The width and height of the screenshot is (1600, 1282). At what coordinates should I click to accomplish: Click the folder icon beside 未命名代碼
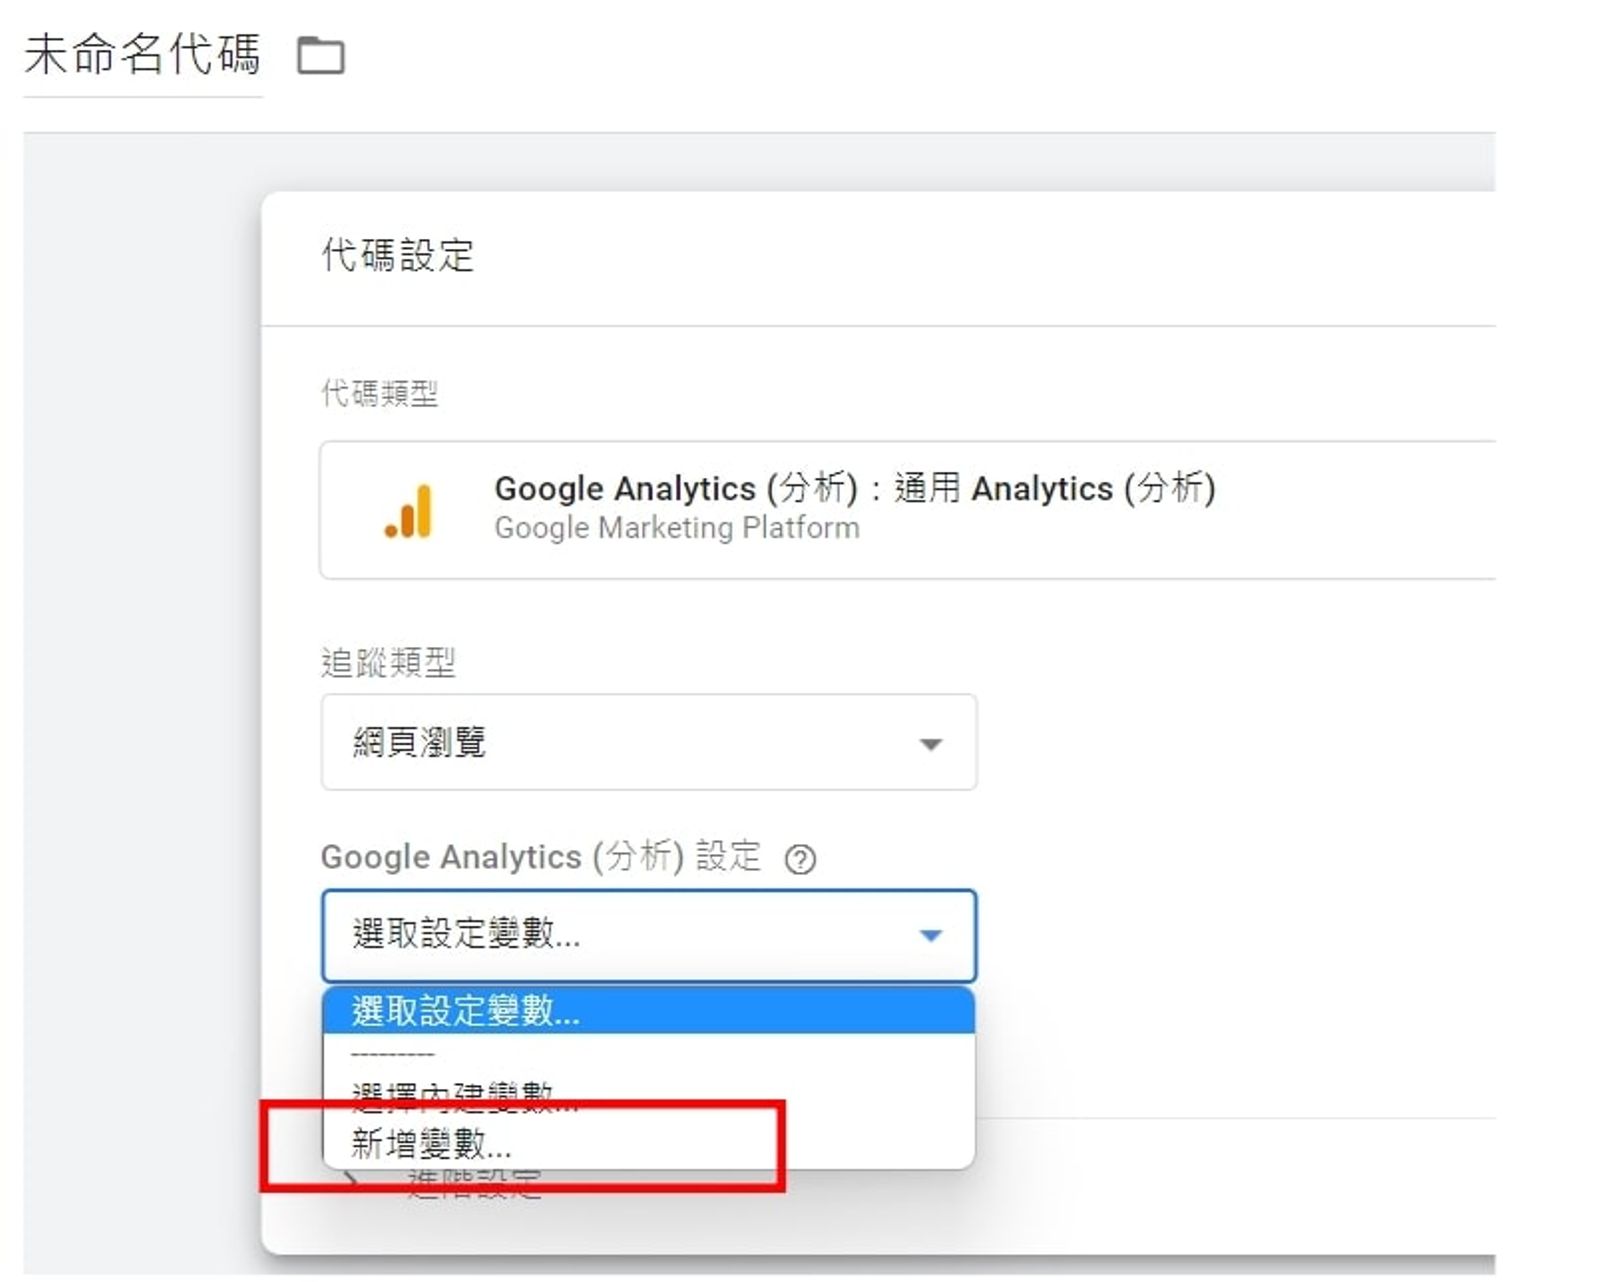point(321,55)
